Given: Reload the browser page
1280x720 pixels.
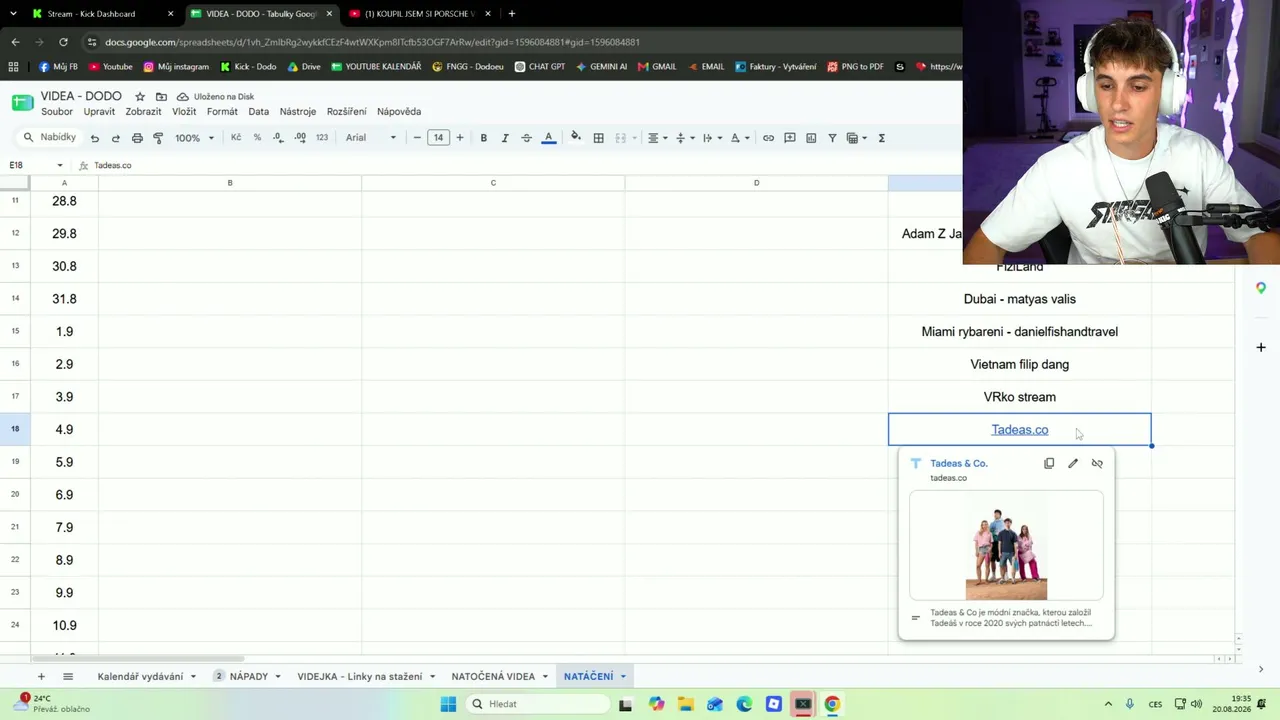Looking at the screenshot, I should 63,42.
